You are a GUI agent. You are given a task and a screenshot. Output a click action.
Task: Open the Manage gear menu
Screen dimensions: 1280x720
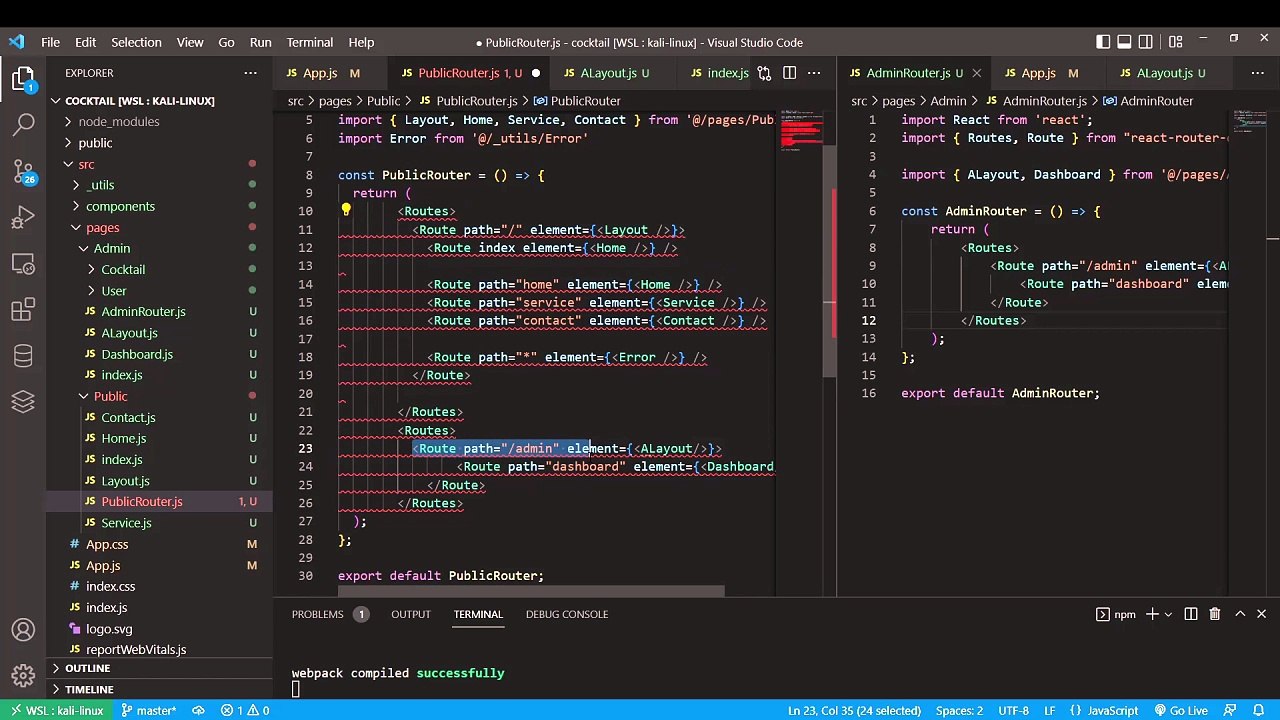coord(24,676)
